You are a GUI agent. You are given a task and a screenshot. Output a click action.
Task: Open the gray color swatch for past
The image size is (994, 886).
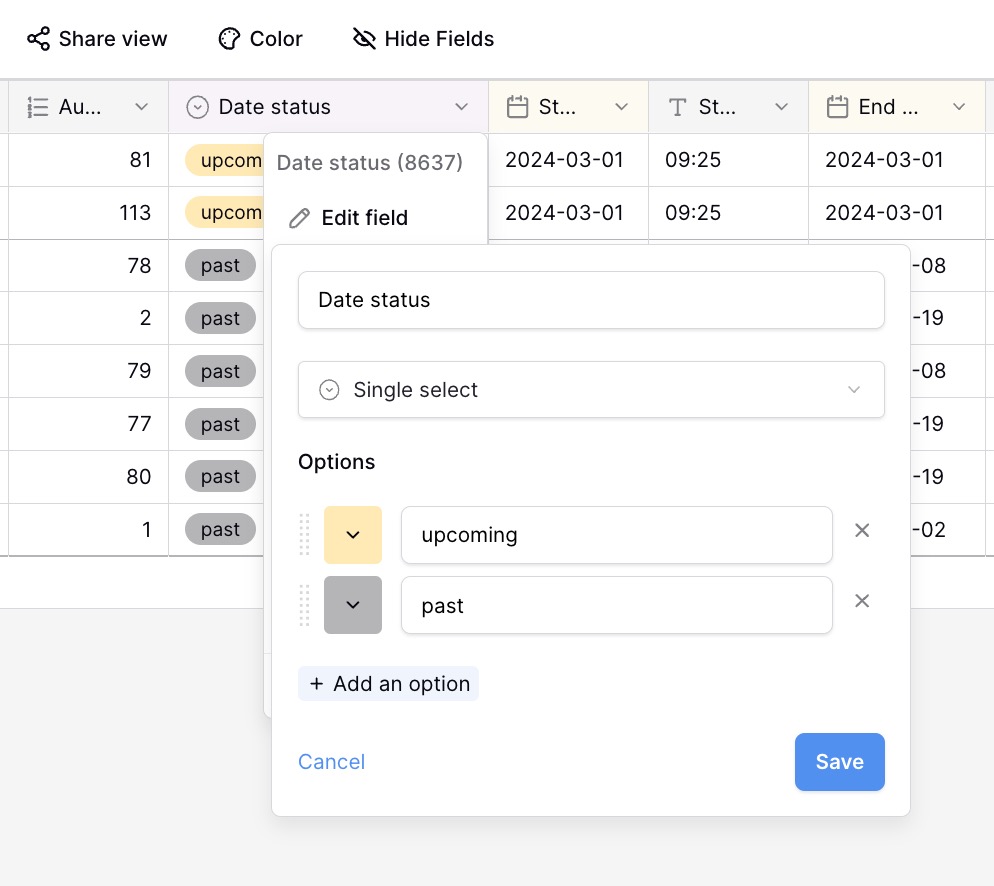pos(353,605)
